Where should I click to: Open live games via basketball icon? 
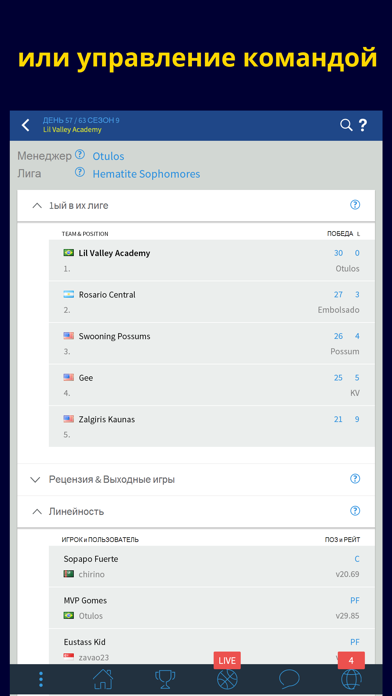(227, 680)
